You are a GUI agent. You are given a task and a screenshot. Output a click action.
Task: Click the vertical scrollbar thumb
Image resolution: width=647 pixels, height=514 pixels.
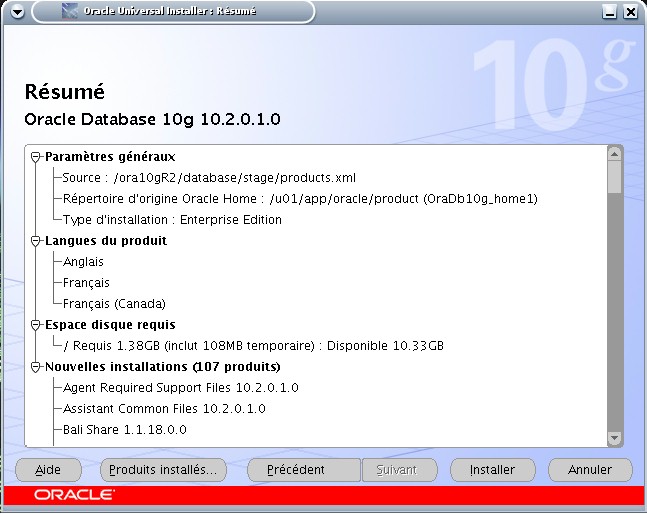coord(614,177)
